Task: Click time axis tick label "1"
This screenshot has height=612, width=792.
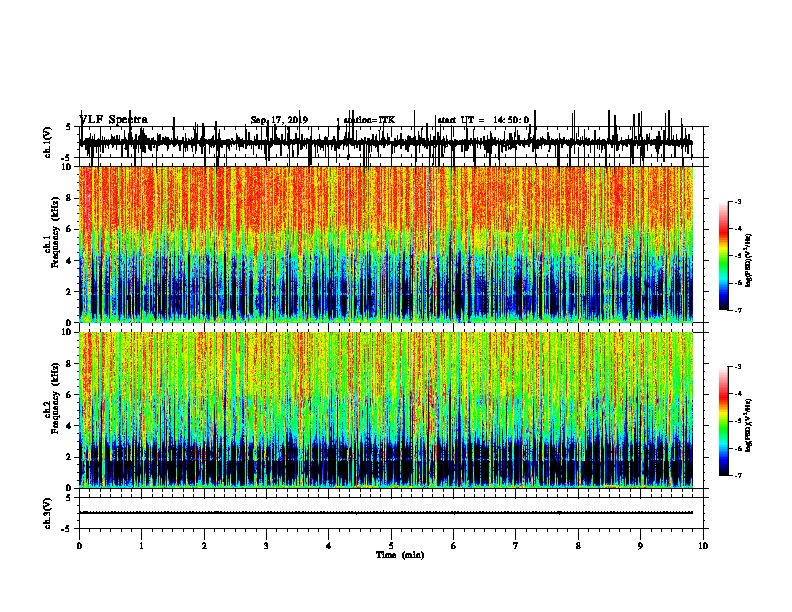Action: click(x=142, y=546)
